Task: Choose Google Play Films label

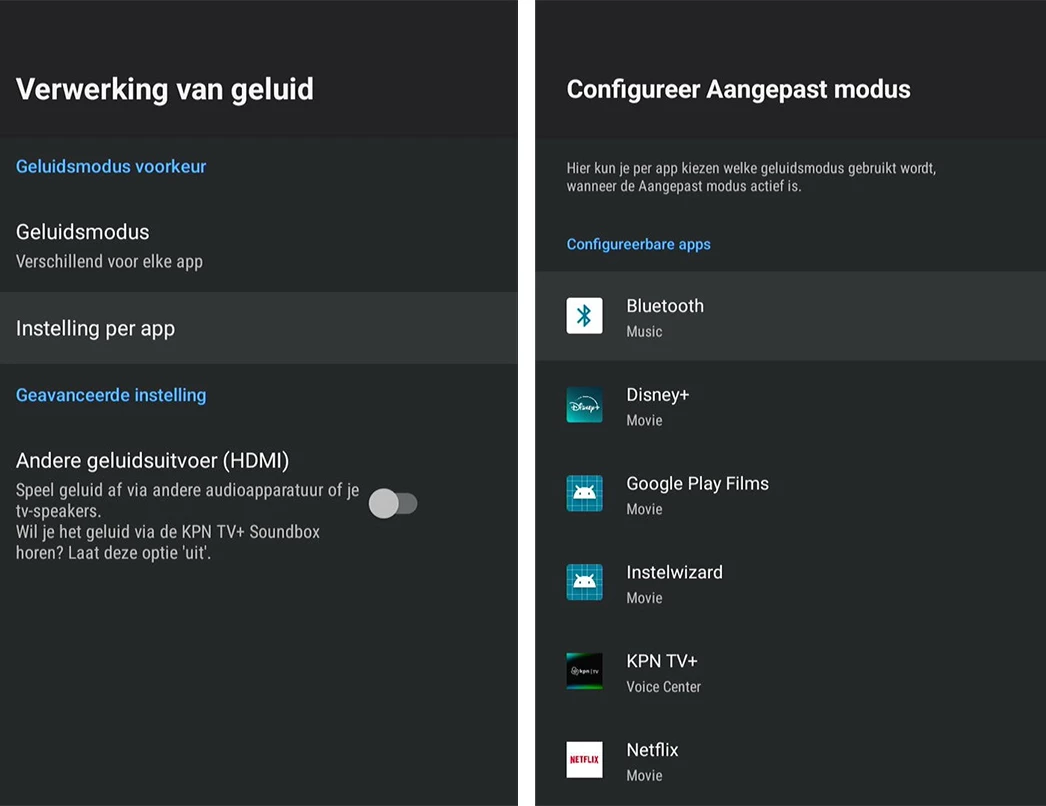Action: tap(697, 484)
